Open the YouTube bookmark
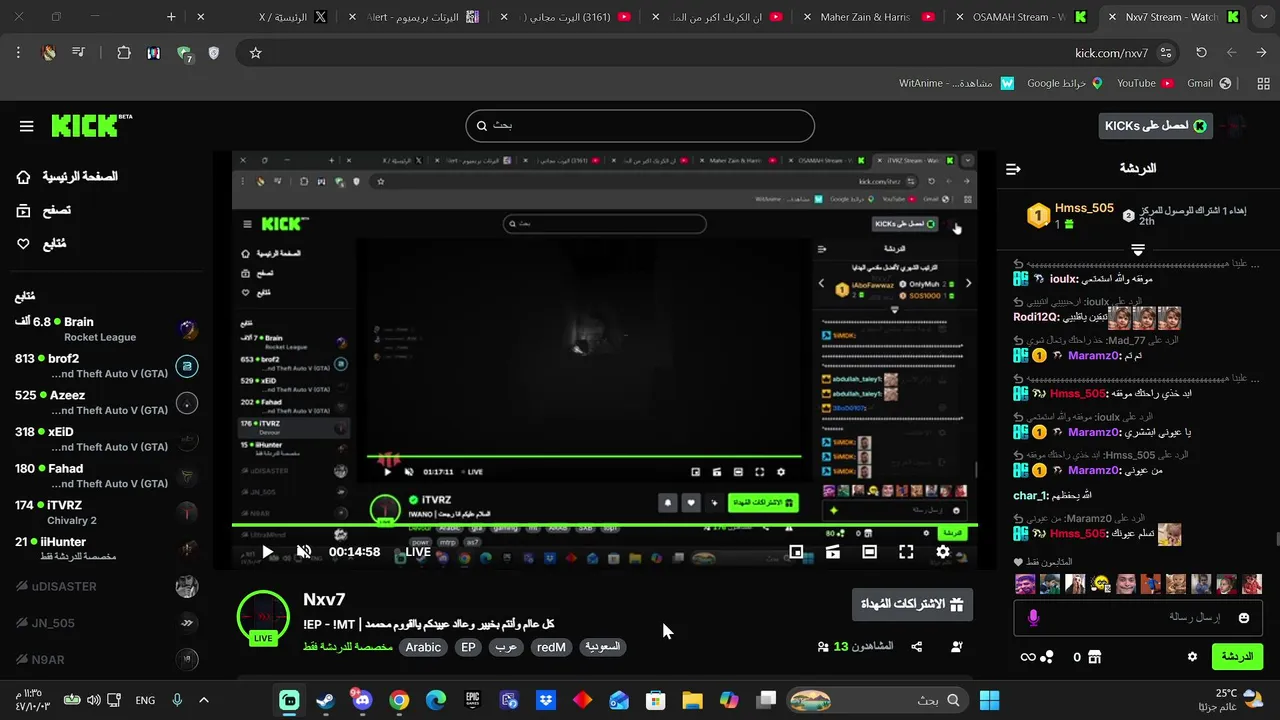This screenshot has height=720, width=1280. [x=1144, y=84]
